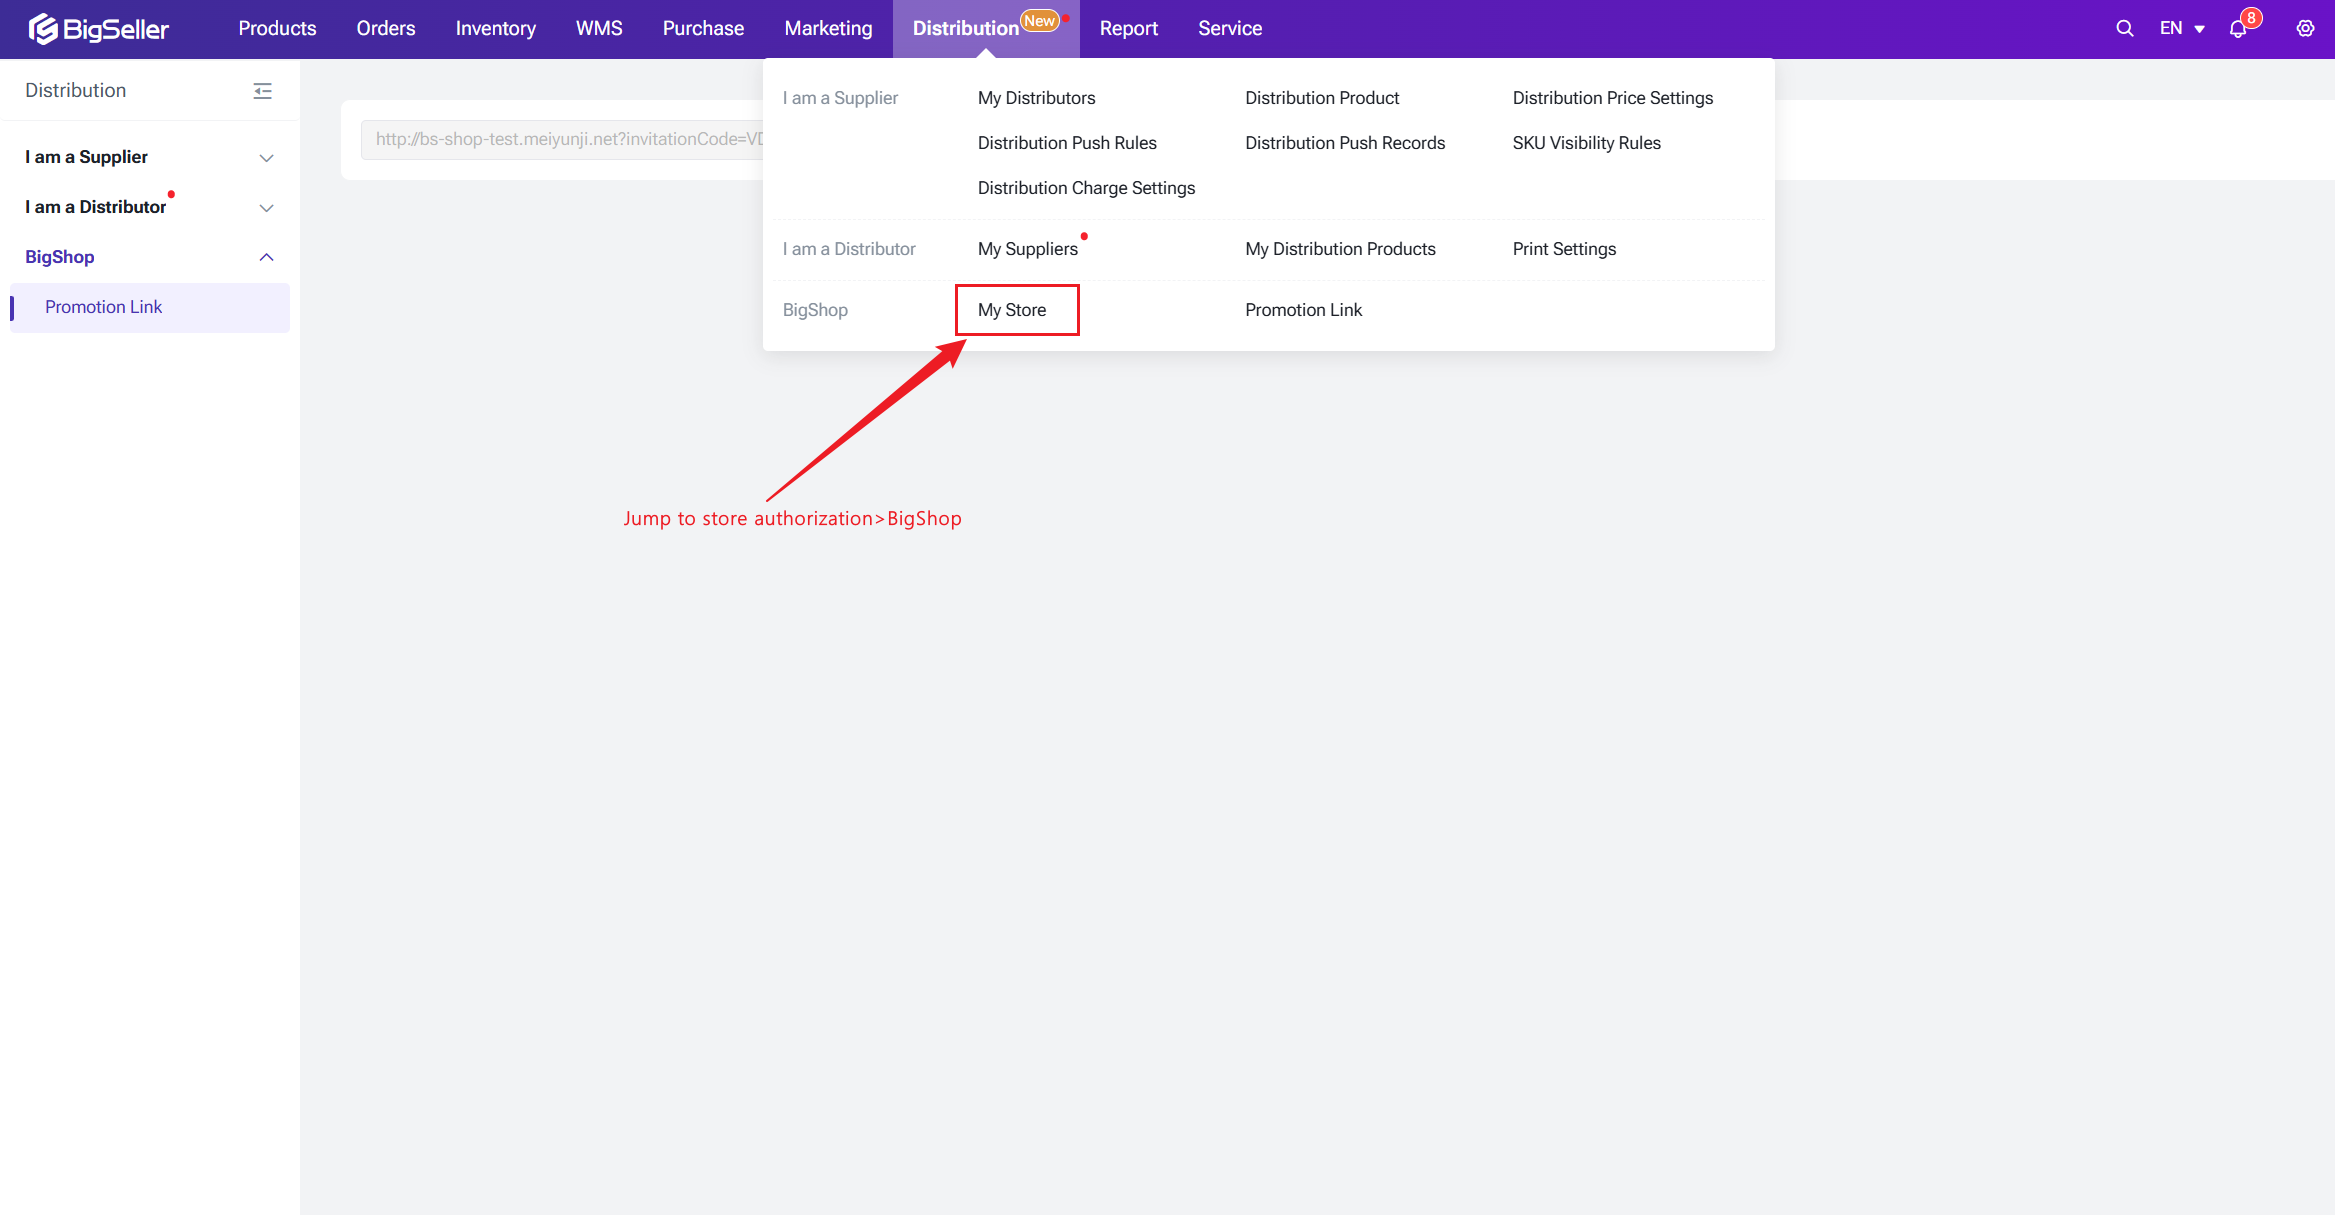Image resolution: width=2335 pixels, height=1215 pixels.
Task: Open SKU Visibility Rules
Action: point(1586,143)
